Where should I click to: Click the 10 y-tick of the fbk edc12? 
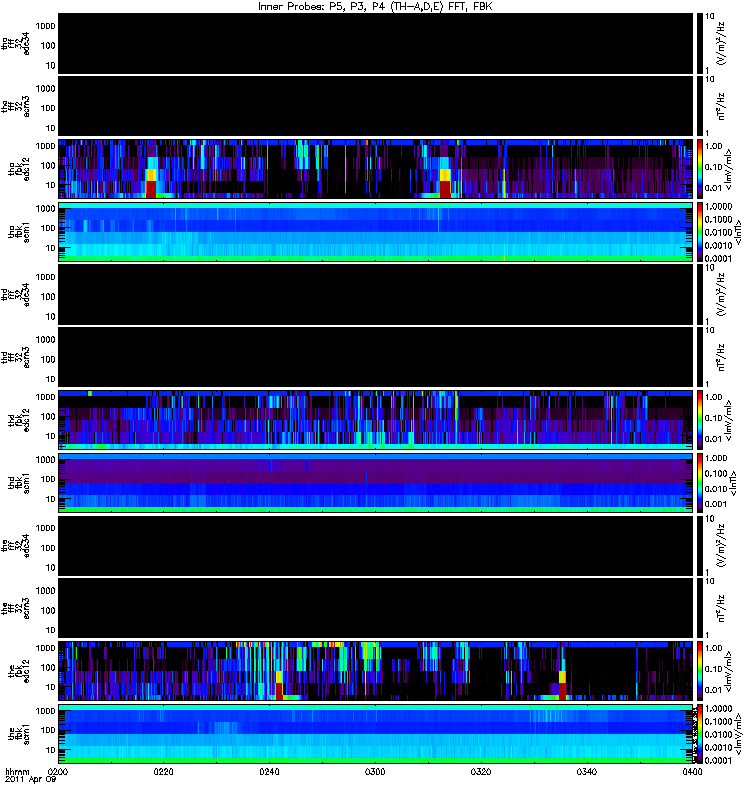(51, 687)
